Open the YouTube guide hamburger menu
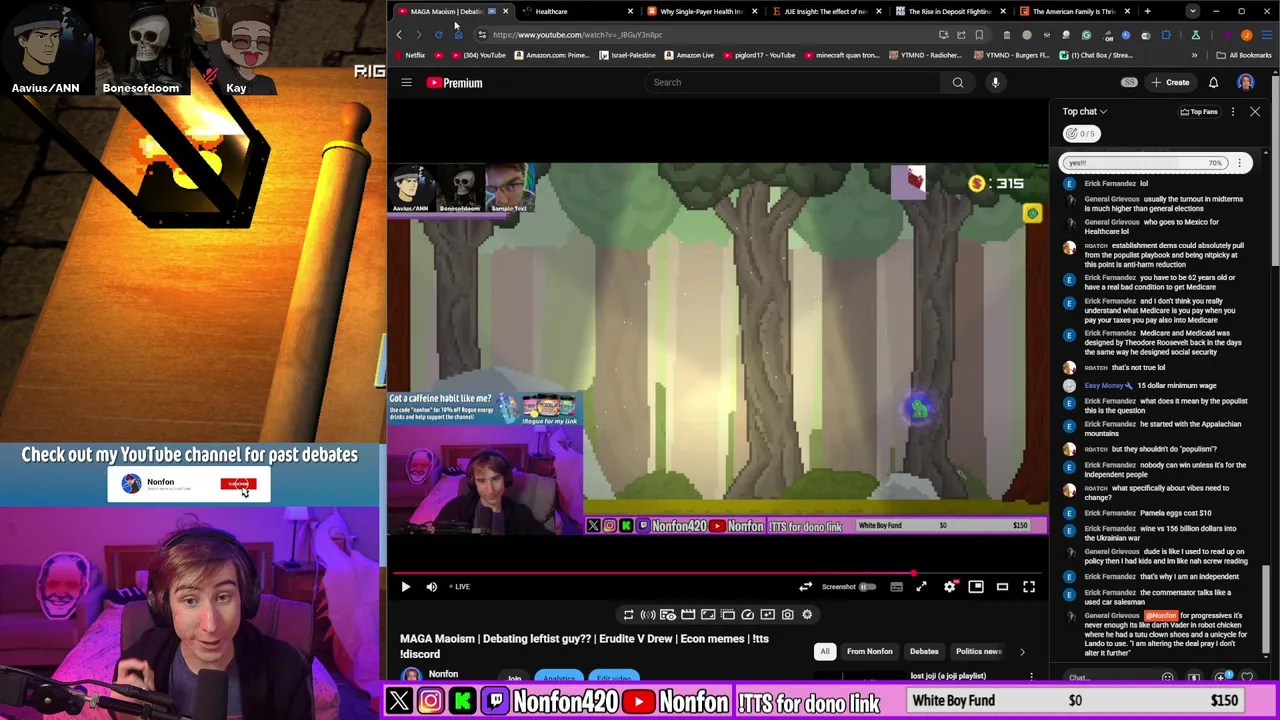This screenshot has height=720, width=1280. coord(406,83)
